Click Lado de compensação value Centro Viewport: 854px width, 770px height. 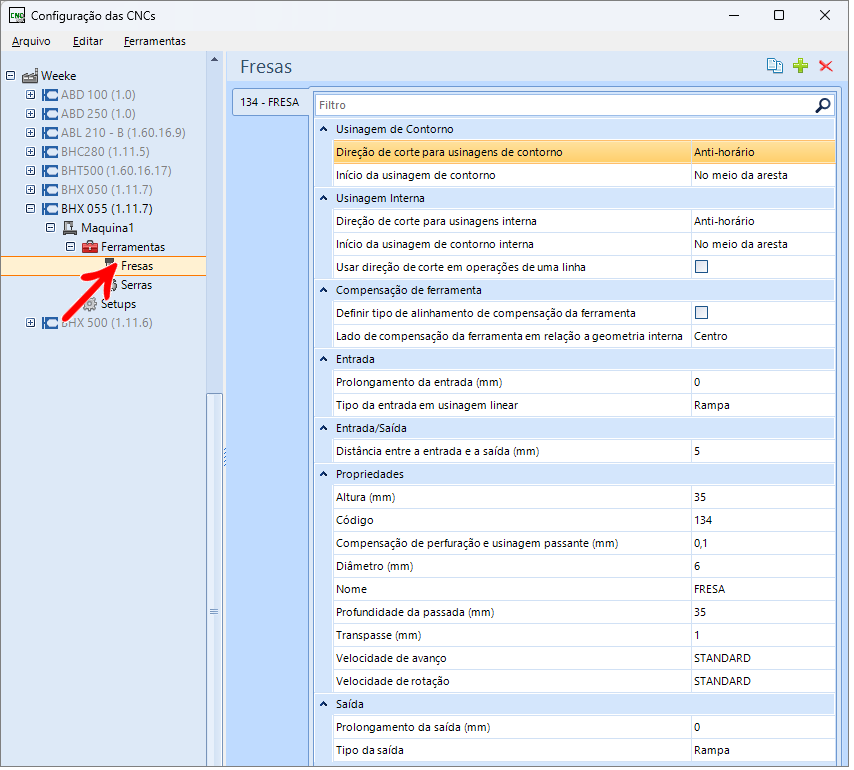[x=762, y=336]
